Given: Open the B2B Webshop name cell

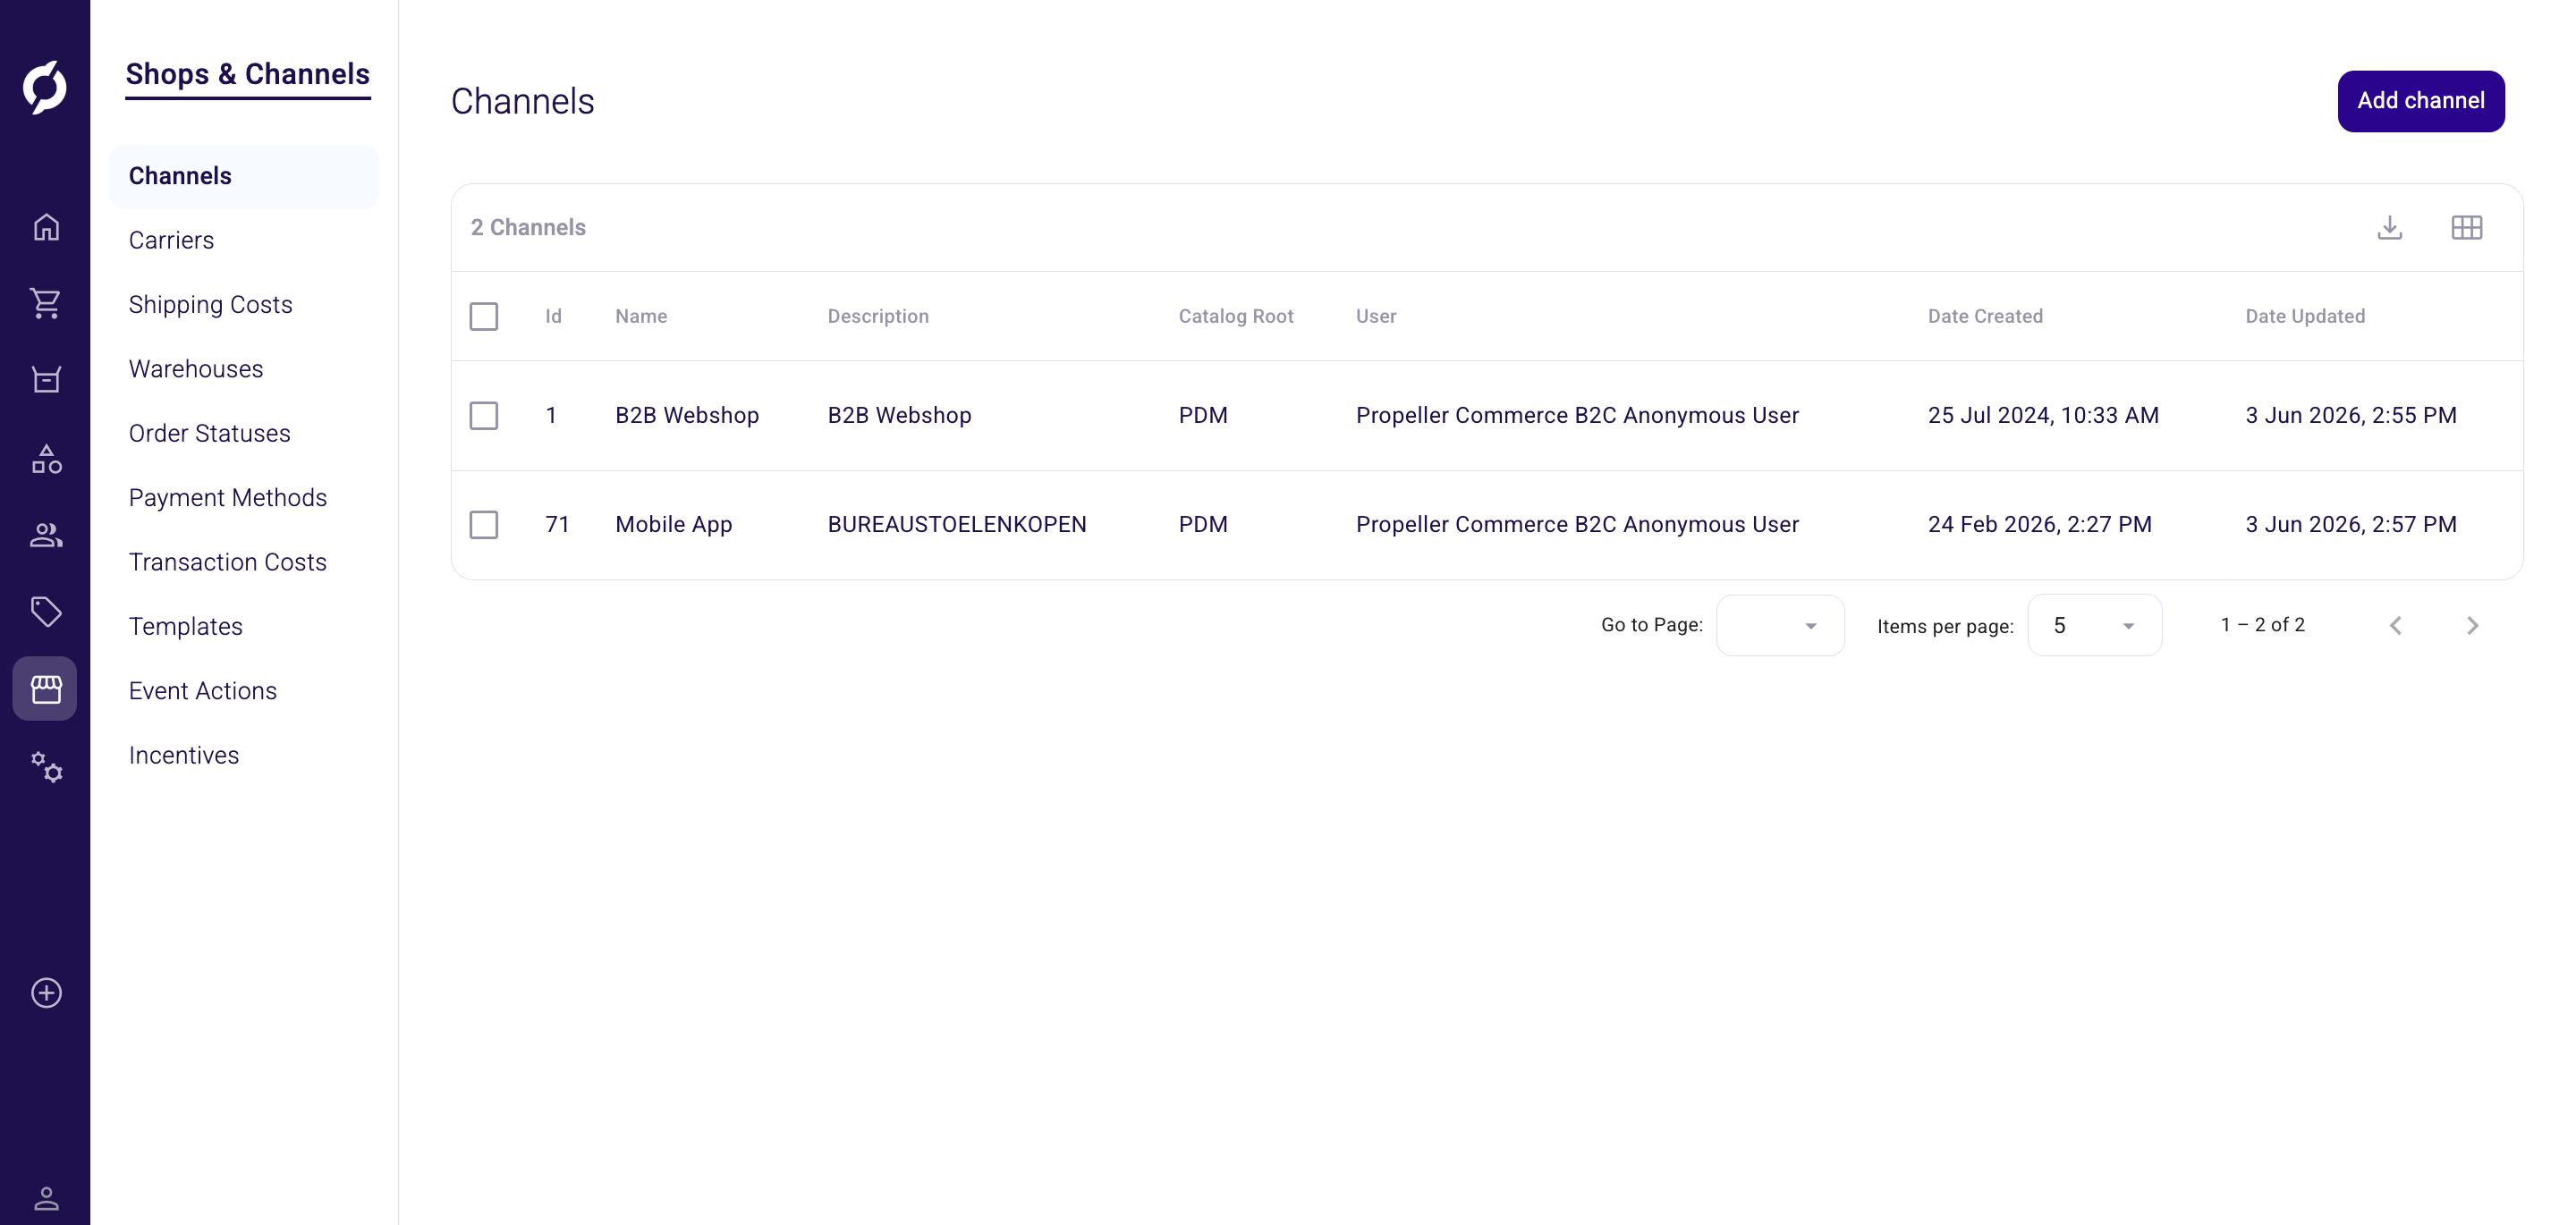Looking at the screenshot, I should [687, 415].
